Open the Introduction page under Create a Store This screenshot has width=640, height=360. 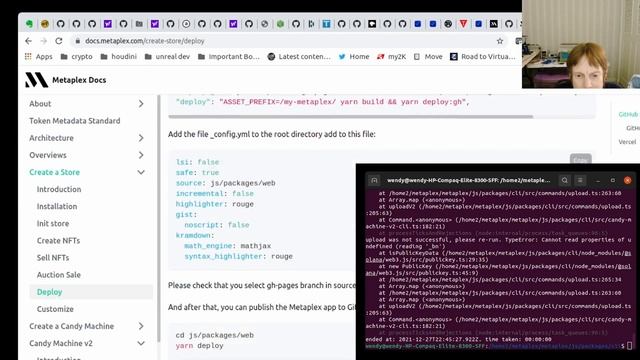(59, 189)
